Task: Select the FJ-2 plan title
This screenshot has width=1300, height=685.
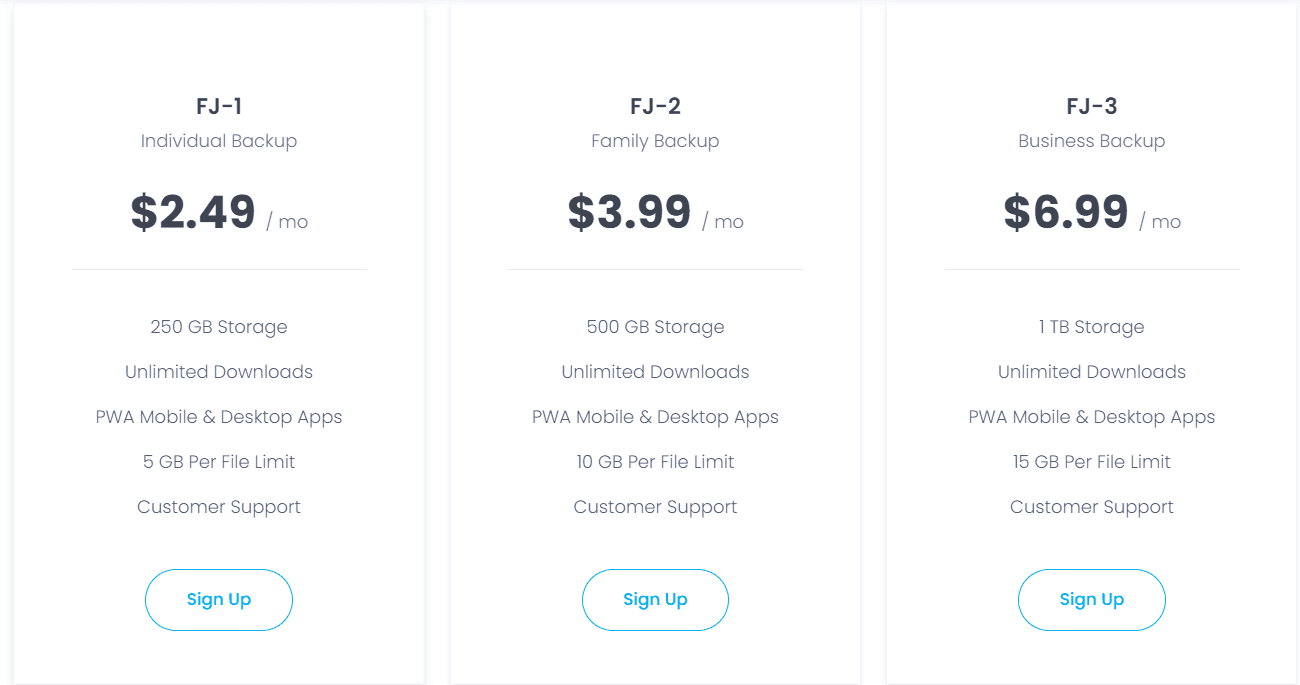Action: coord(655,105)
